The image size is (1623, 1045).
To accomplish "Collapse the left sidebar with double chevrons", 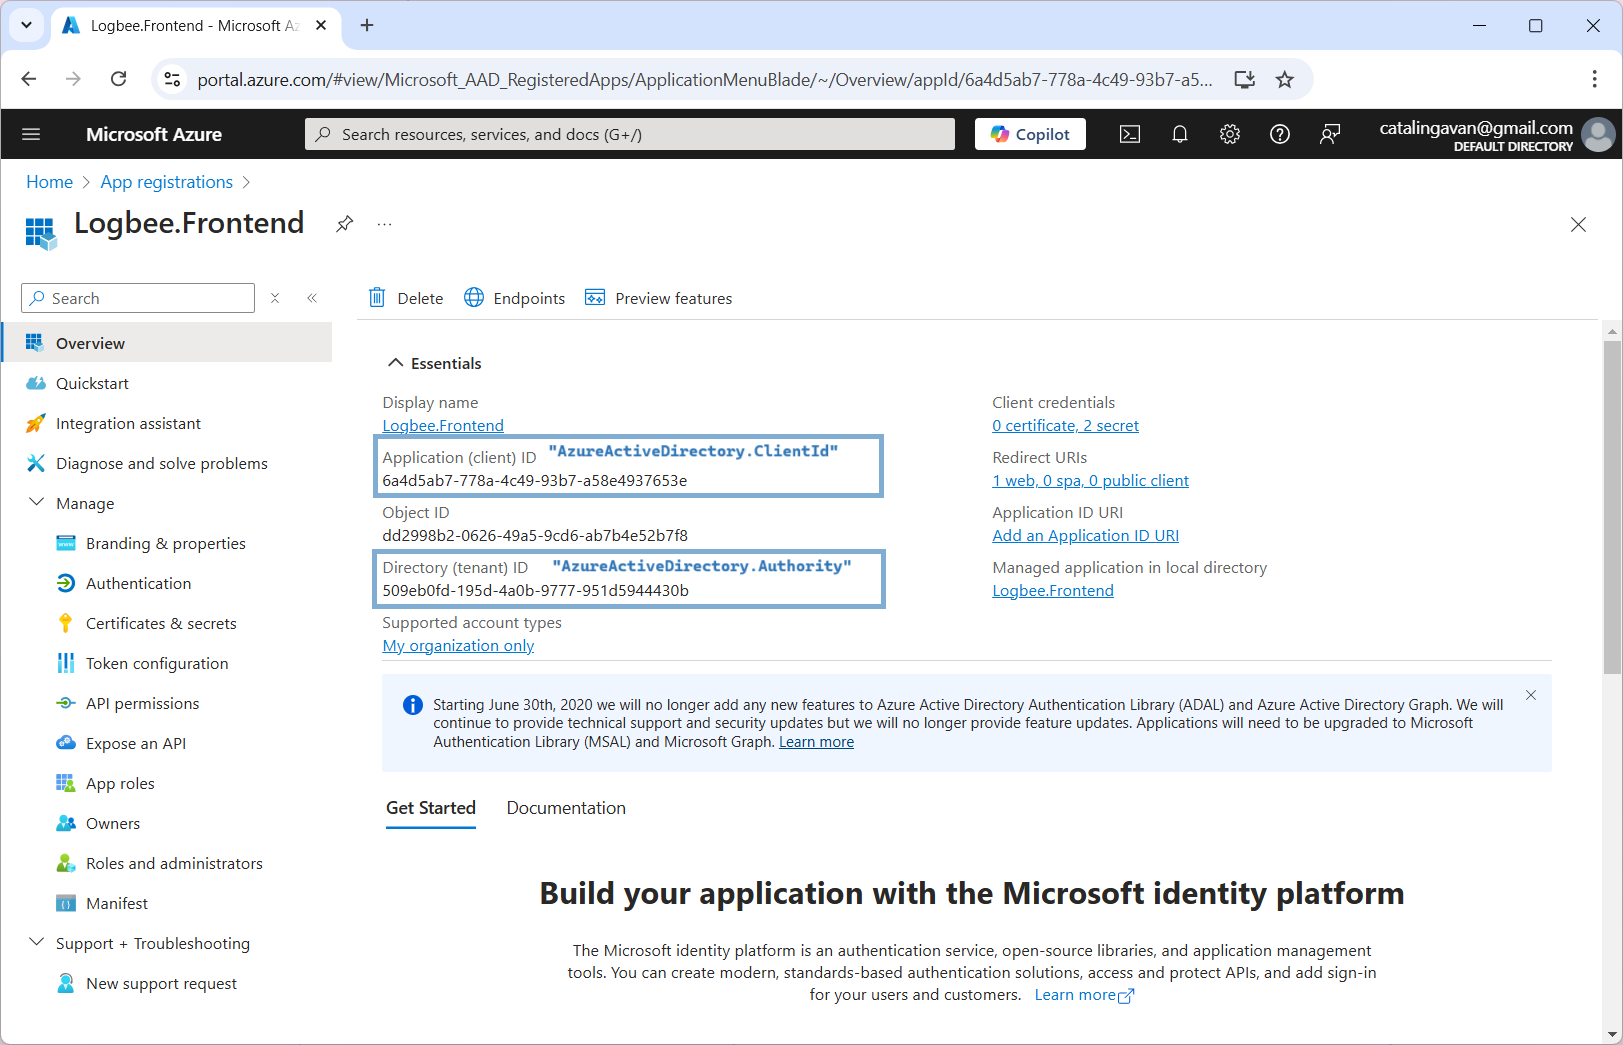I will click(312, 297).
